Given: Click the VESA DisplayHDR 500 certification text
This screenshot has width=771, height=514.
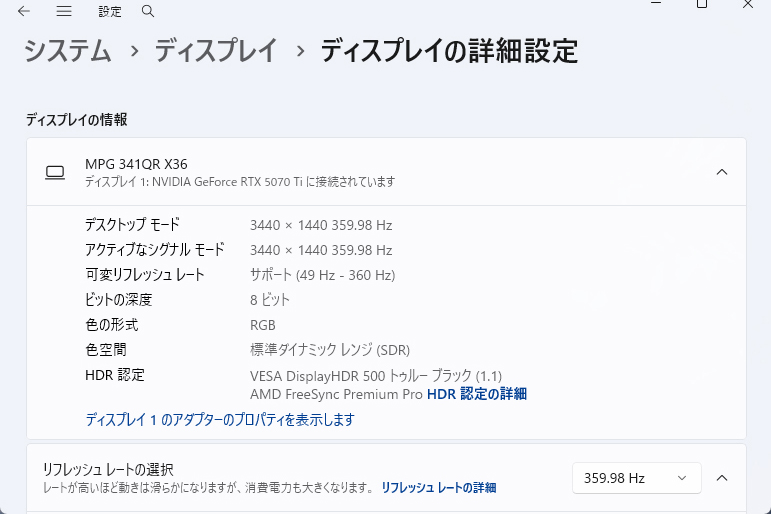Looking at the screenshot, I should pyautogui.click(x=376, y=376).
